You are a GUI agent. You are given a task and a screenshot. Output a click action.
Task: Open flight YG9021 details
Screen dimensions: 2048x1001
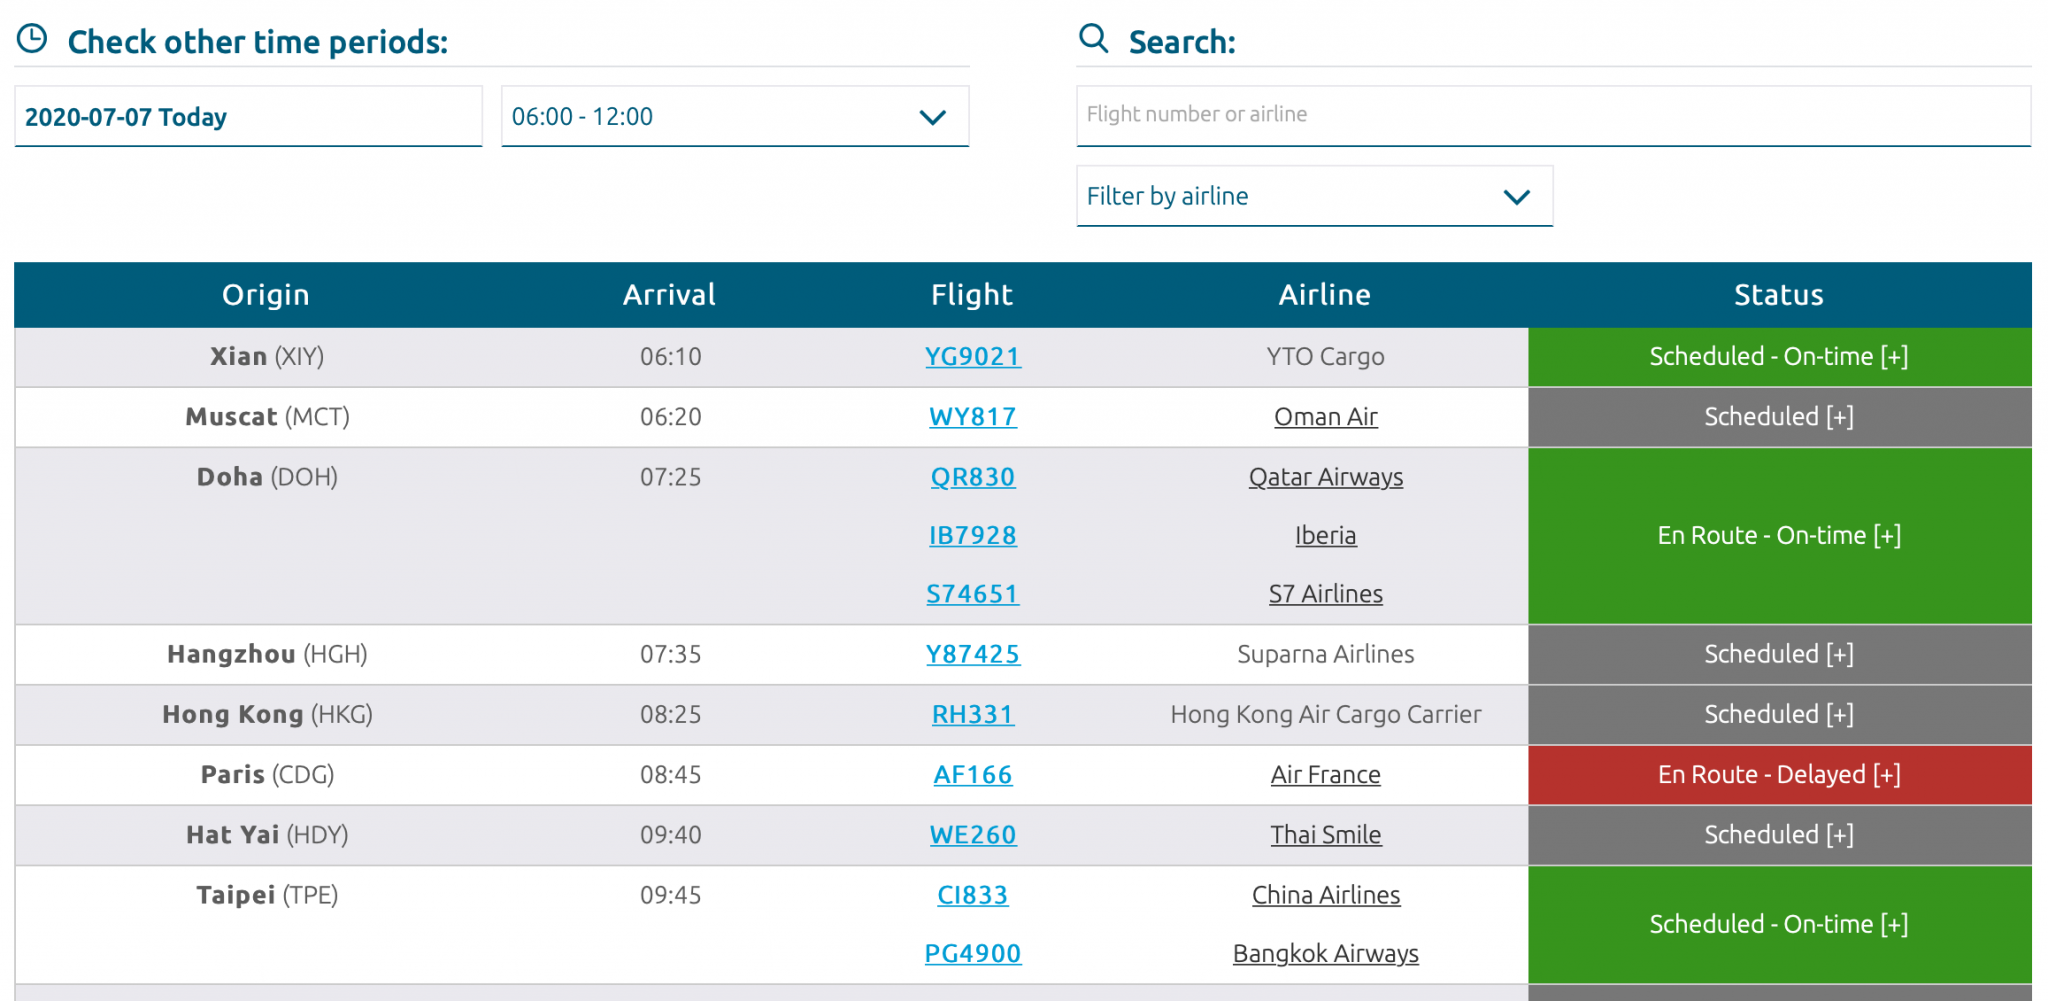pyautogui.click(x=972, y=357)
